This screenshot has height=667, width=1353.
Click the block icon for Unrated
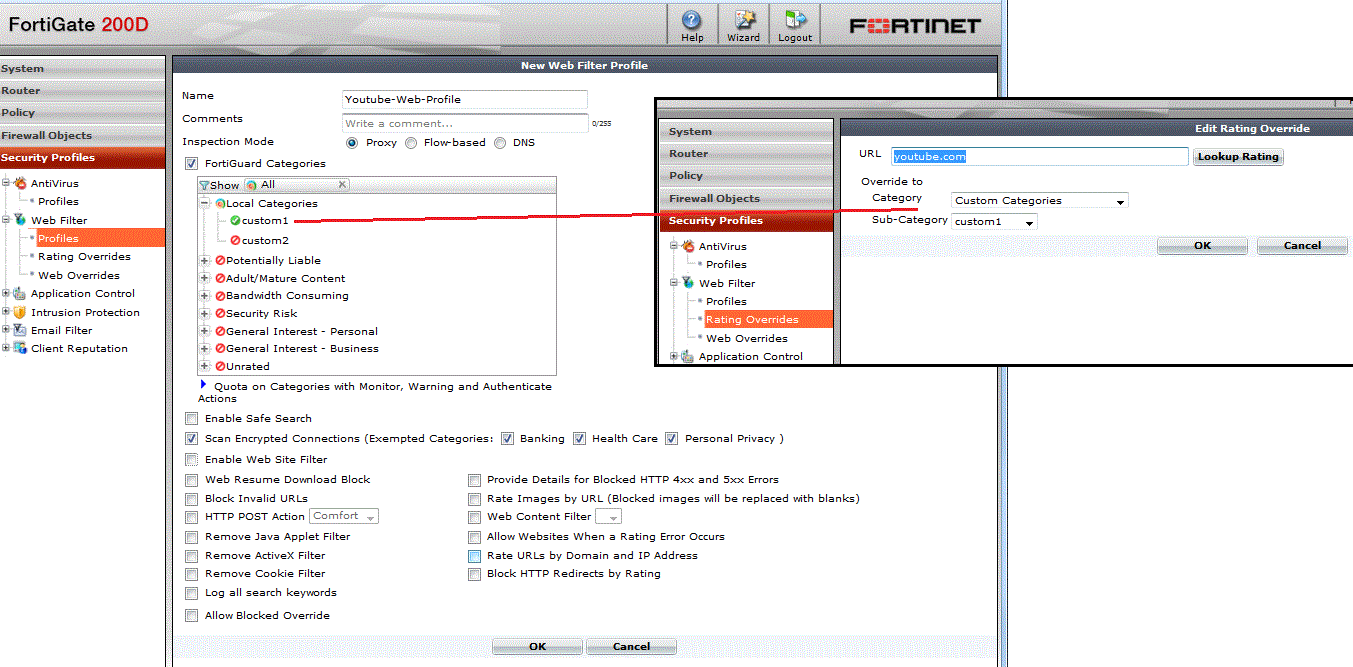click(x=219, y=366)
